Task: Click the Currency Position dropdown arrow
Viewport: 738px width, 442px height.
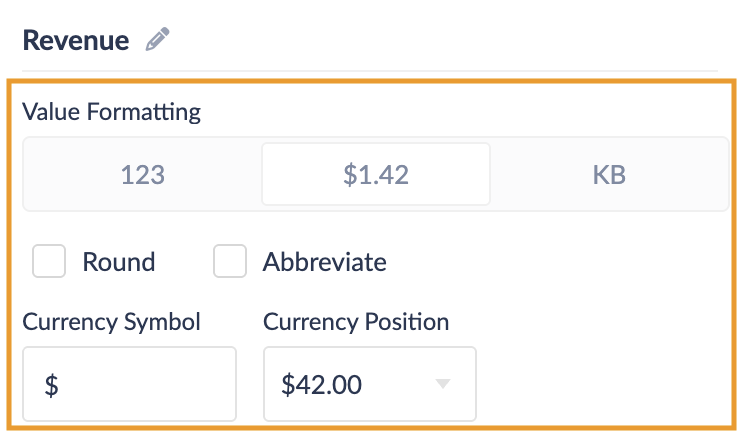Action: [x=443, y=384]
